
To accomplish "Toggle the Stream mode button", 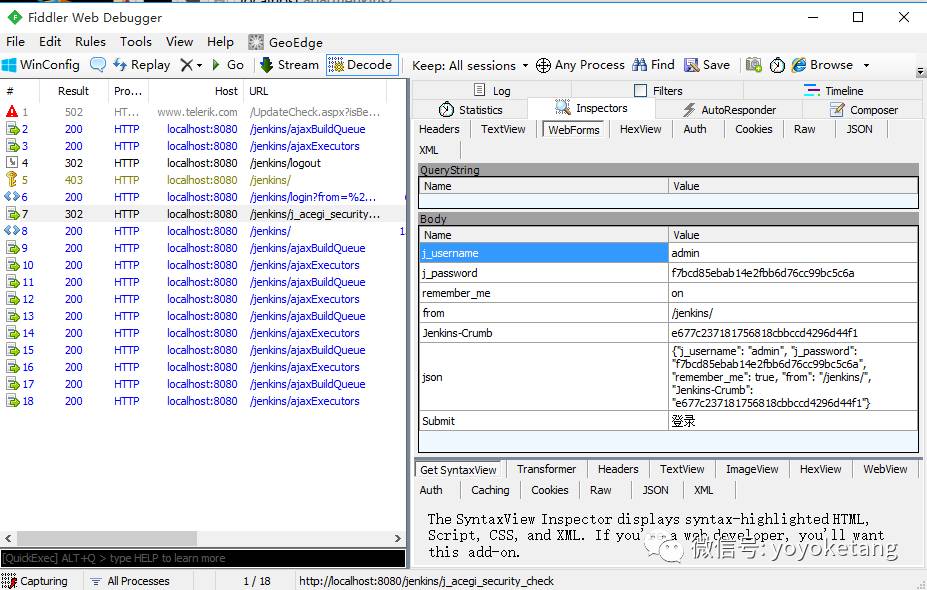I will click(290, 64).
